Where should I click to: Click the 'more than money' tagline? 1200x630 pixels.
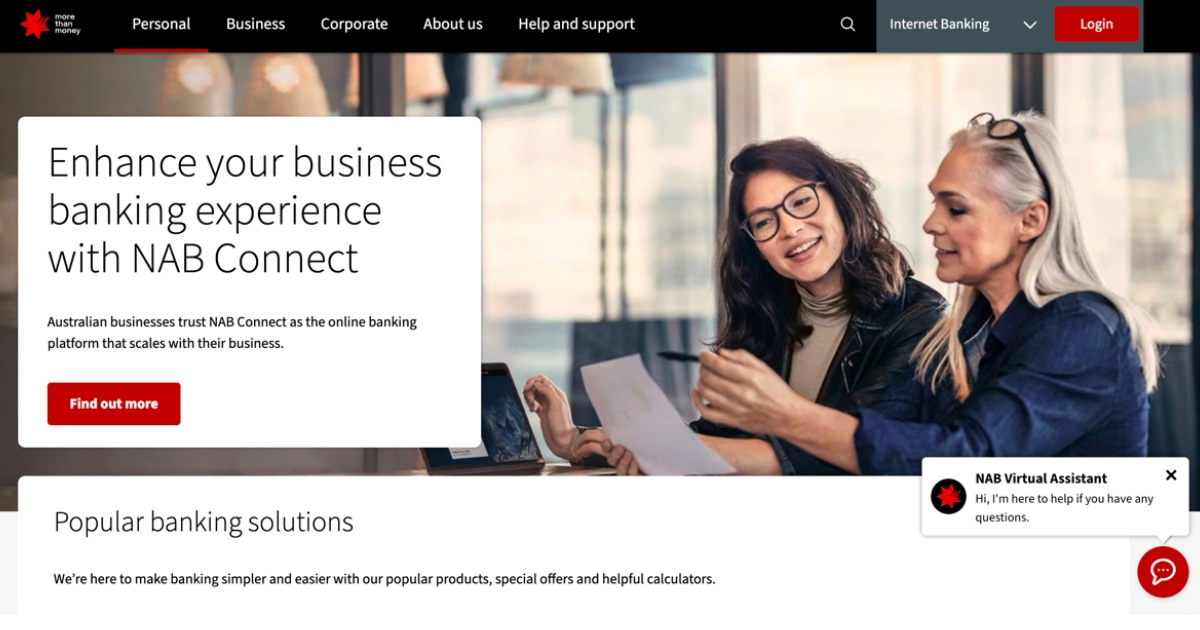point(68,24)
